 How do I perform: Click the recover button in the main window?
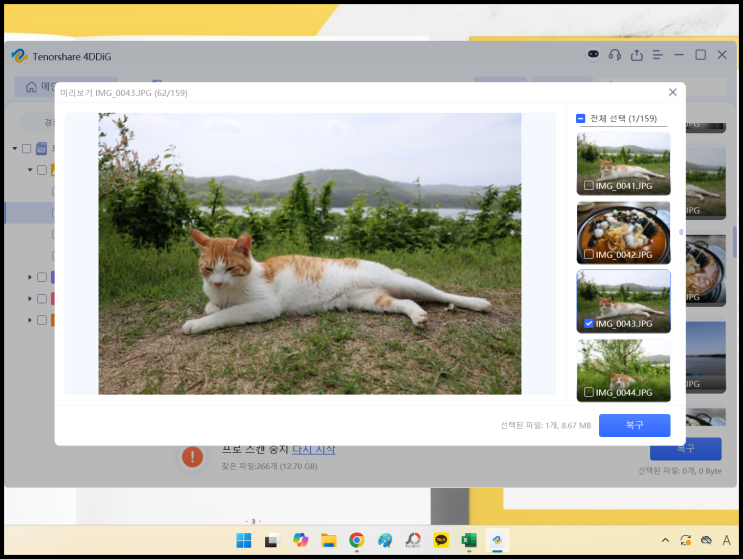[x=686, y=449]
